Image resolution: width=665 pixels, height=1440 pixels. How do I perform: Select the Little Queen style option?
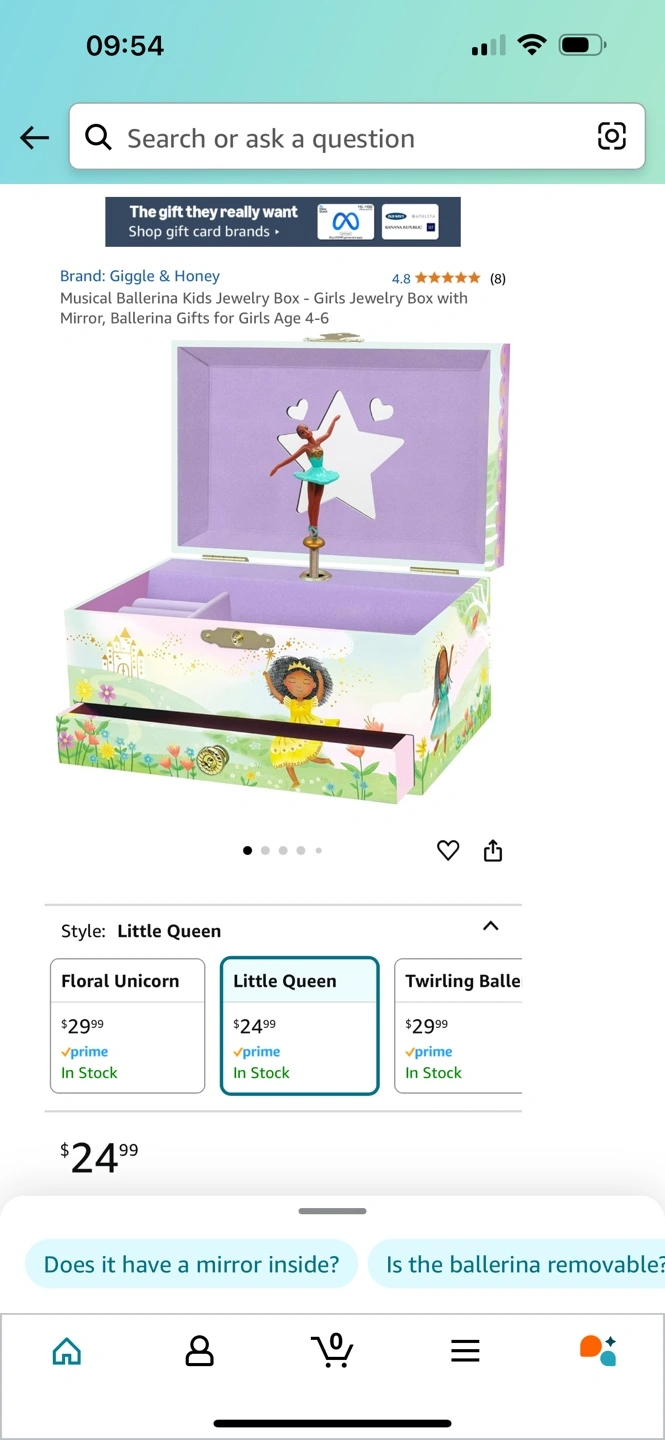pos(300,1026)
